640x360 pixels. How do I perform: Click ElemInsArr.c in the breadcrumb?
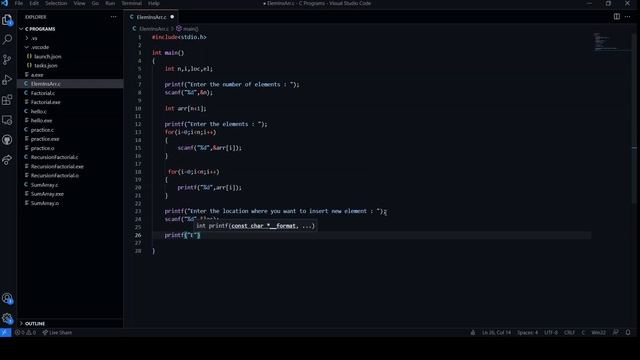[x=153, y=29]
